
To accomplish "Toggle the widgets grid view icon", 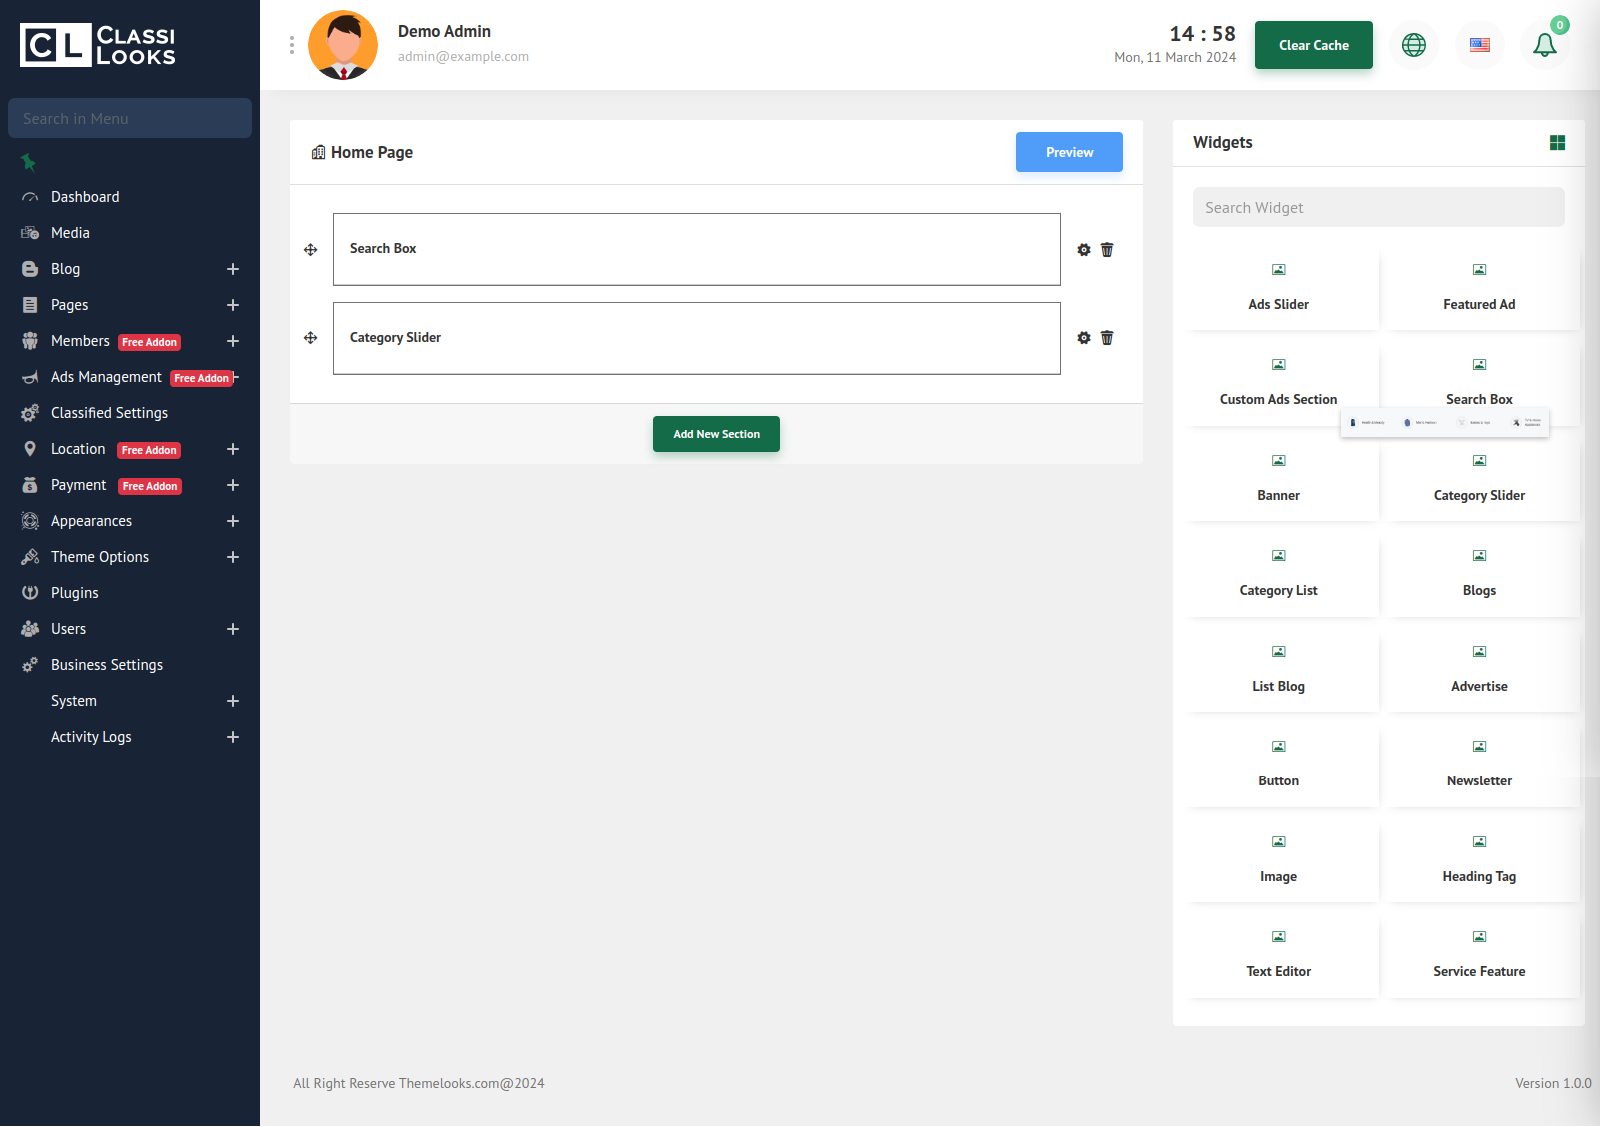I will pyautogui.click(x=1557, y=143).
